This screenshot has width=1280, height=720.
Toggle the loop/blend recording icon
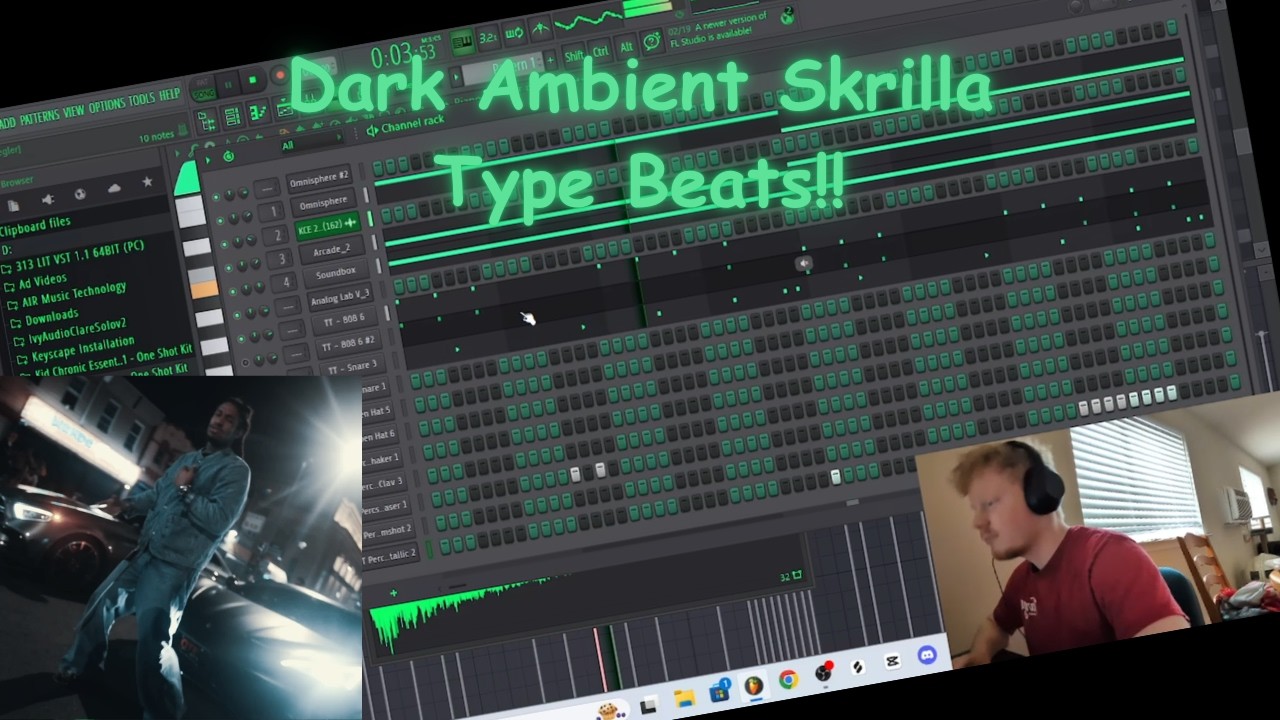point(515,33)
